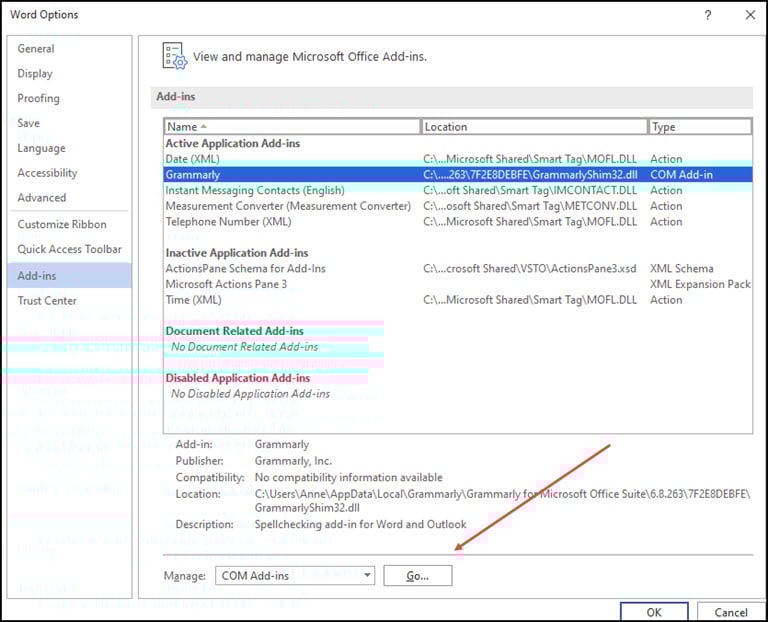Click the COM Add-in type cell
768x622 pixels.
[x=681, y=175]
